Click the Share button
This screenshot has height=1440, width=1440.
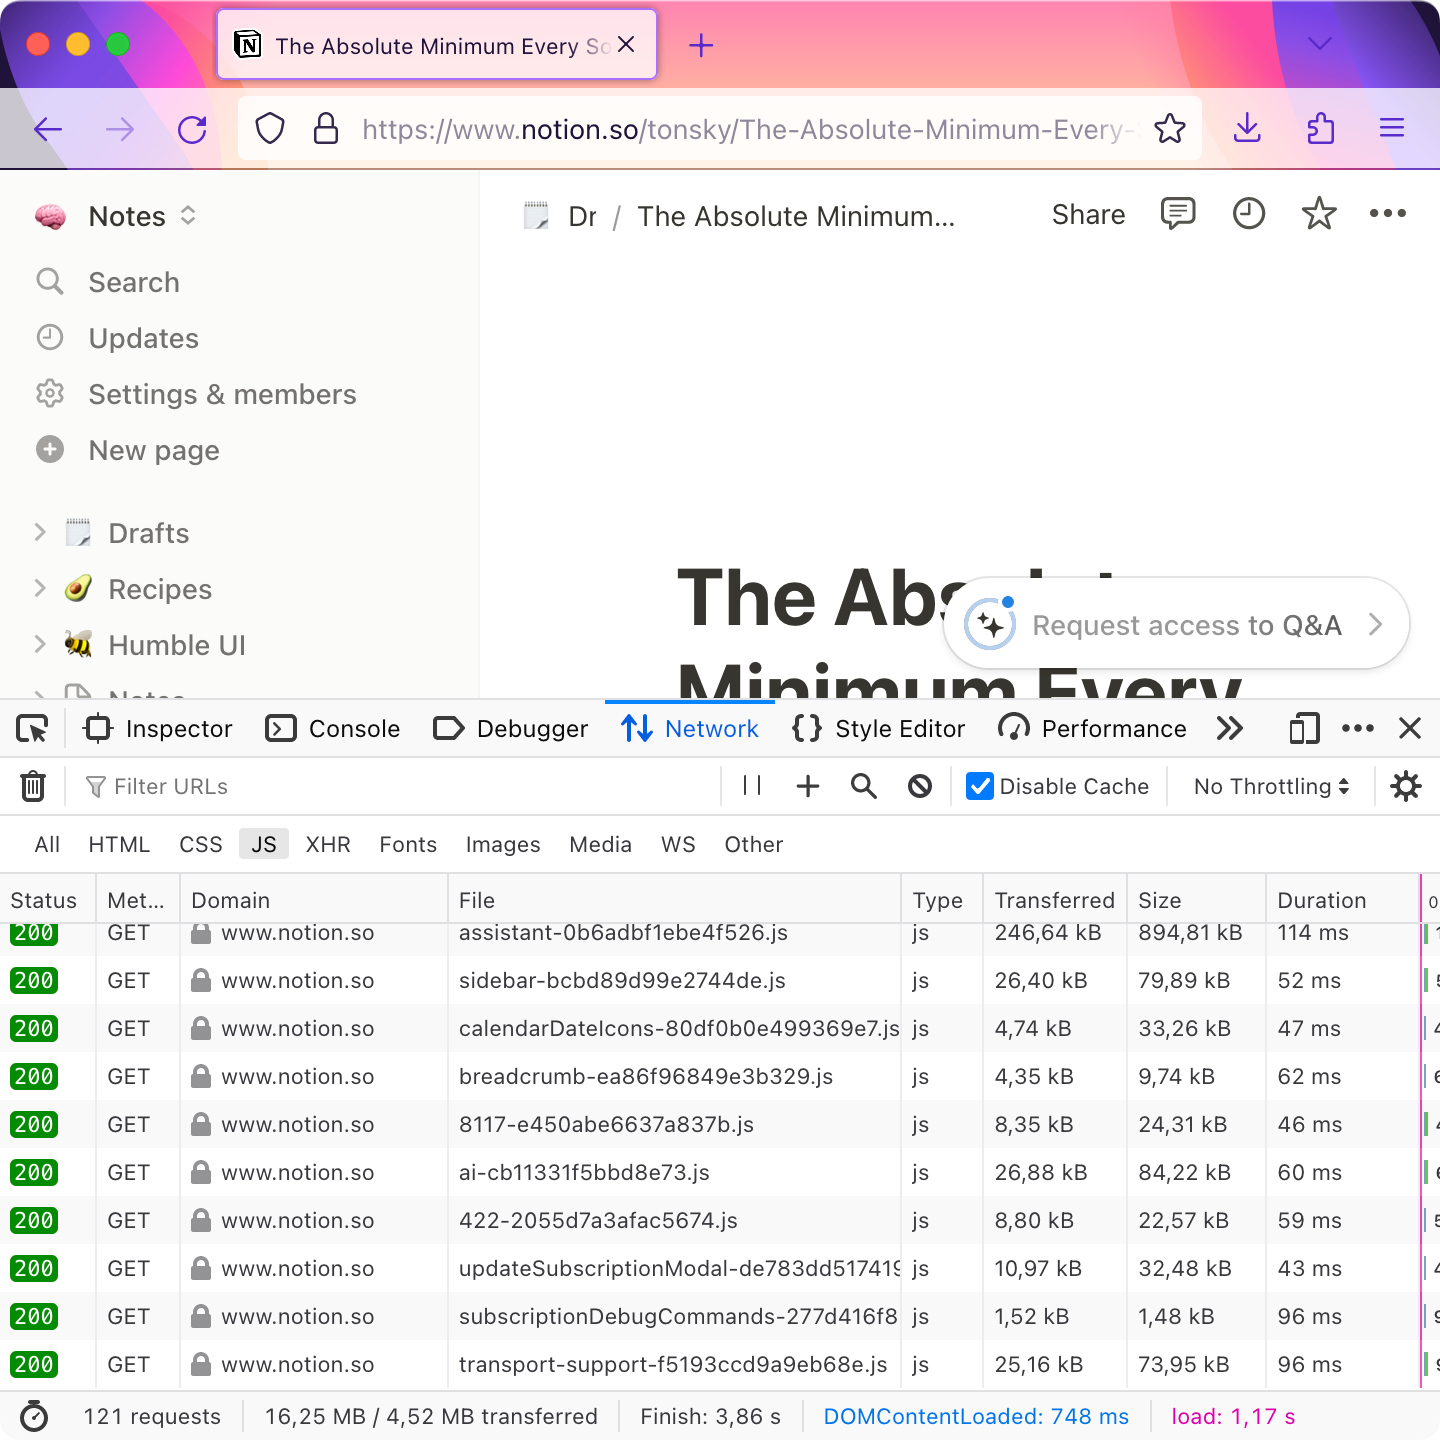coord(1088,215)
